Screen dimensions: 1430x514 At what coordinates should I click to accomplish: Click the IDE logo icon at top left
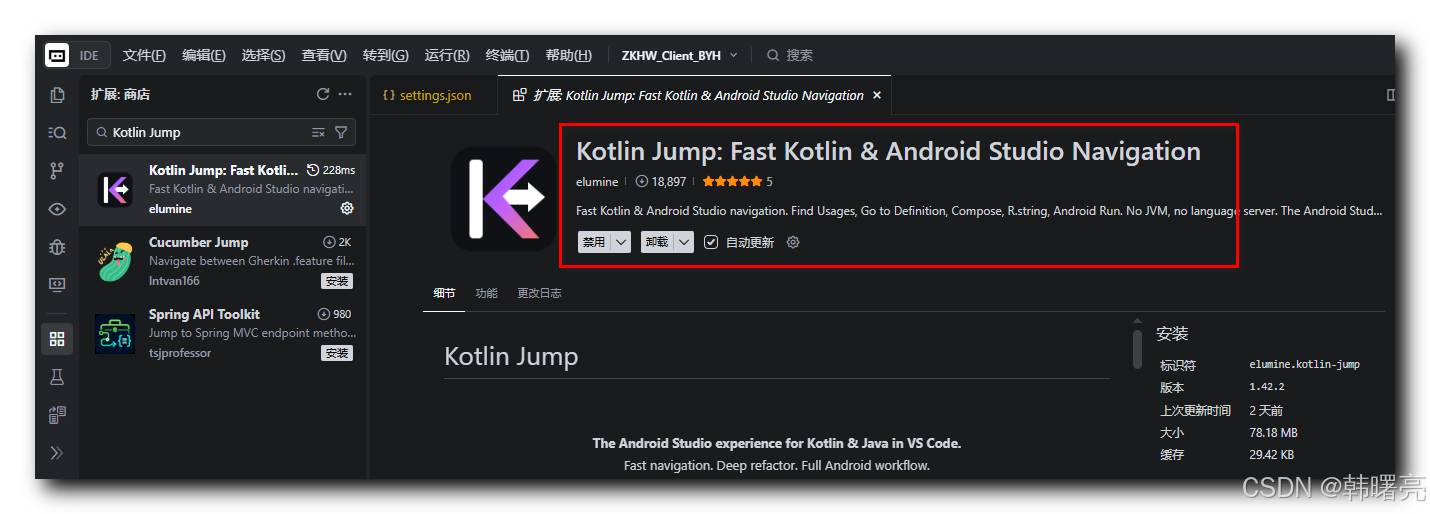57,55
